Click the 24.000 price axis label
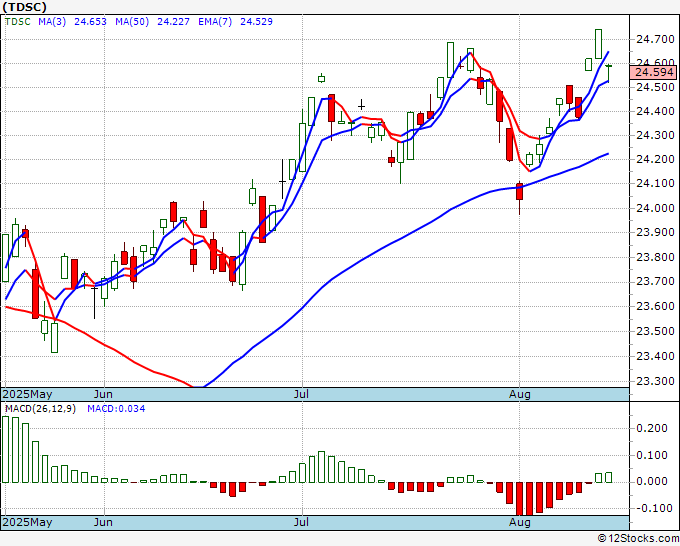680x546 pixels. coord(655,208)
